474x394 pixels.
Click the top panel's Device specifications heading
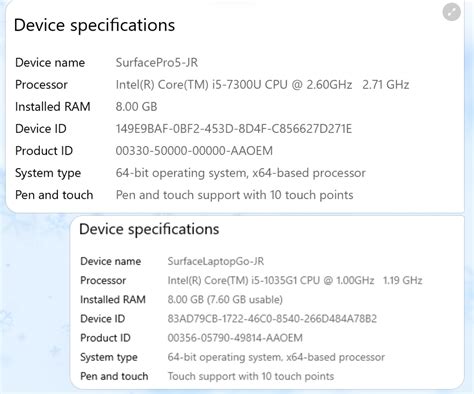click(94, 25)
